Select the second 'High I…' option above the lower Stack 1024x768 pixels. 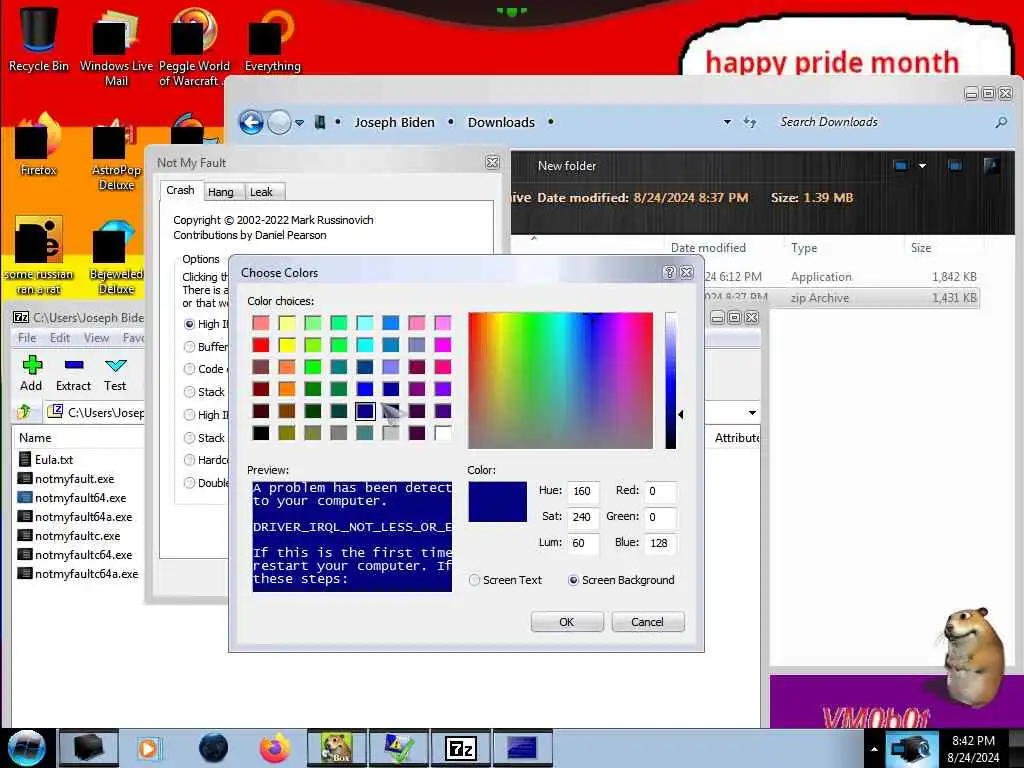189,415
